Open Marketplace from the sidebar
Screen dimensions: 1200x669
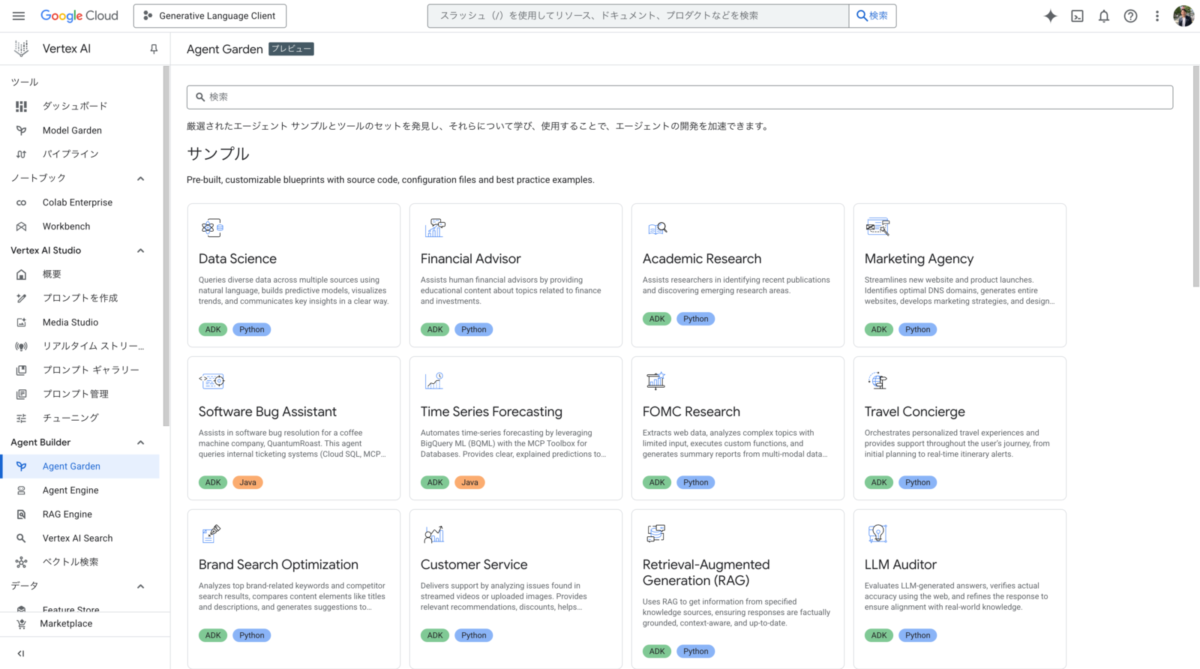pyautogui.click(x=67, y=621)
